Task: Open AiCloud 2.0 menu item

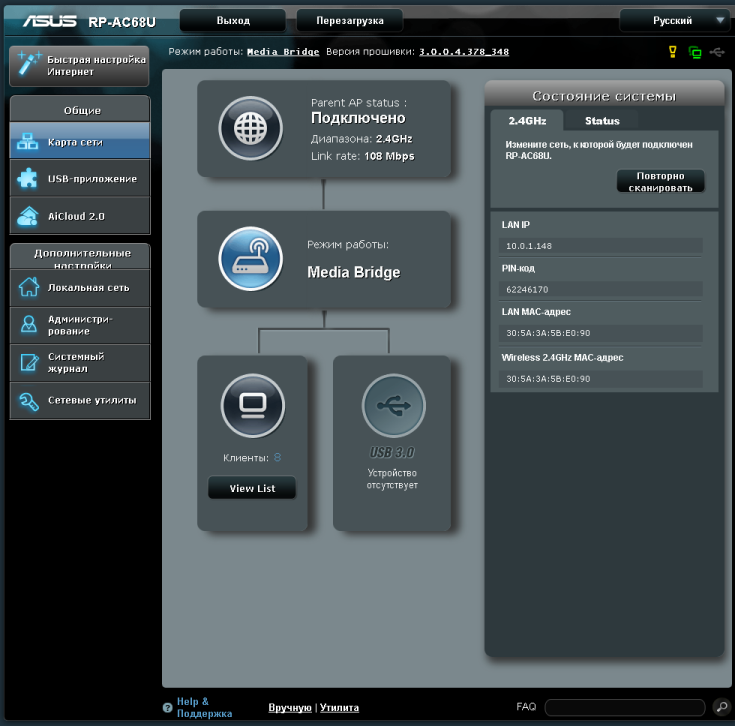Action: pos(80,216)
